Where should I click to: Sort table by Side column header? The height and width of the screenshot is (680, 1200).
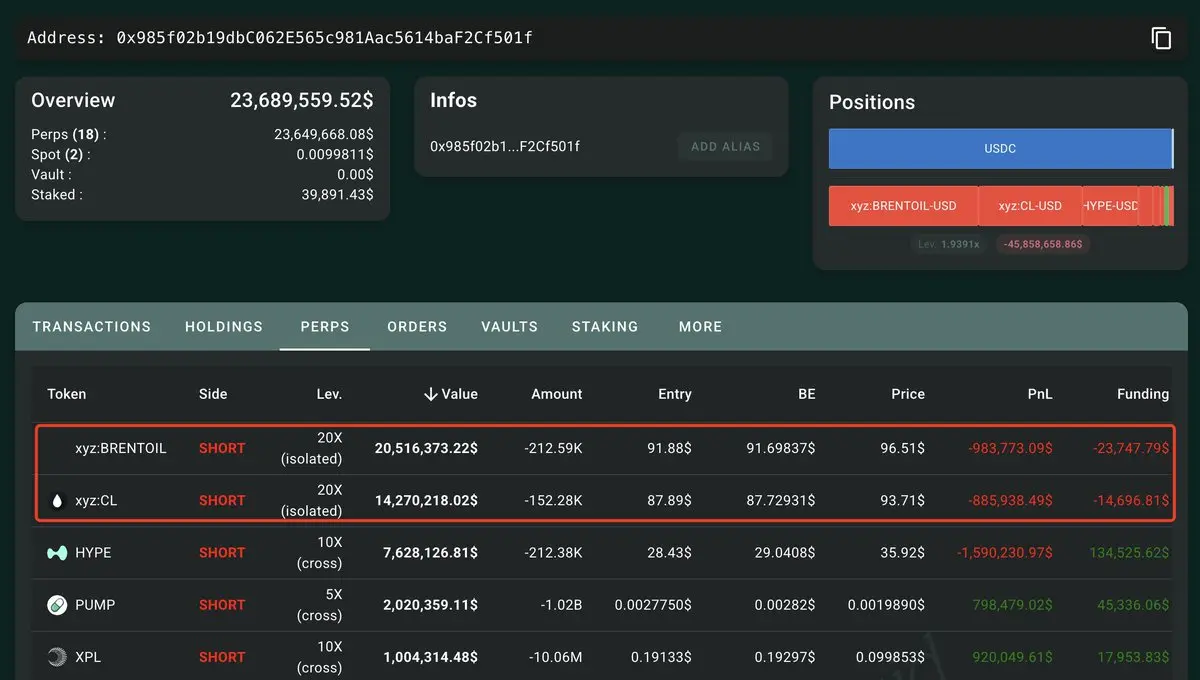click(213, 394)
